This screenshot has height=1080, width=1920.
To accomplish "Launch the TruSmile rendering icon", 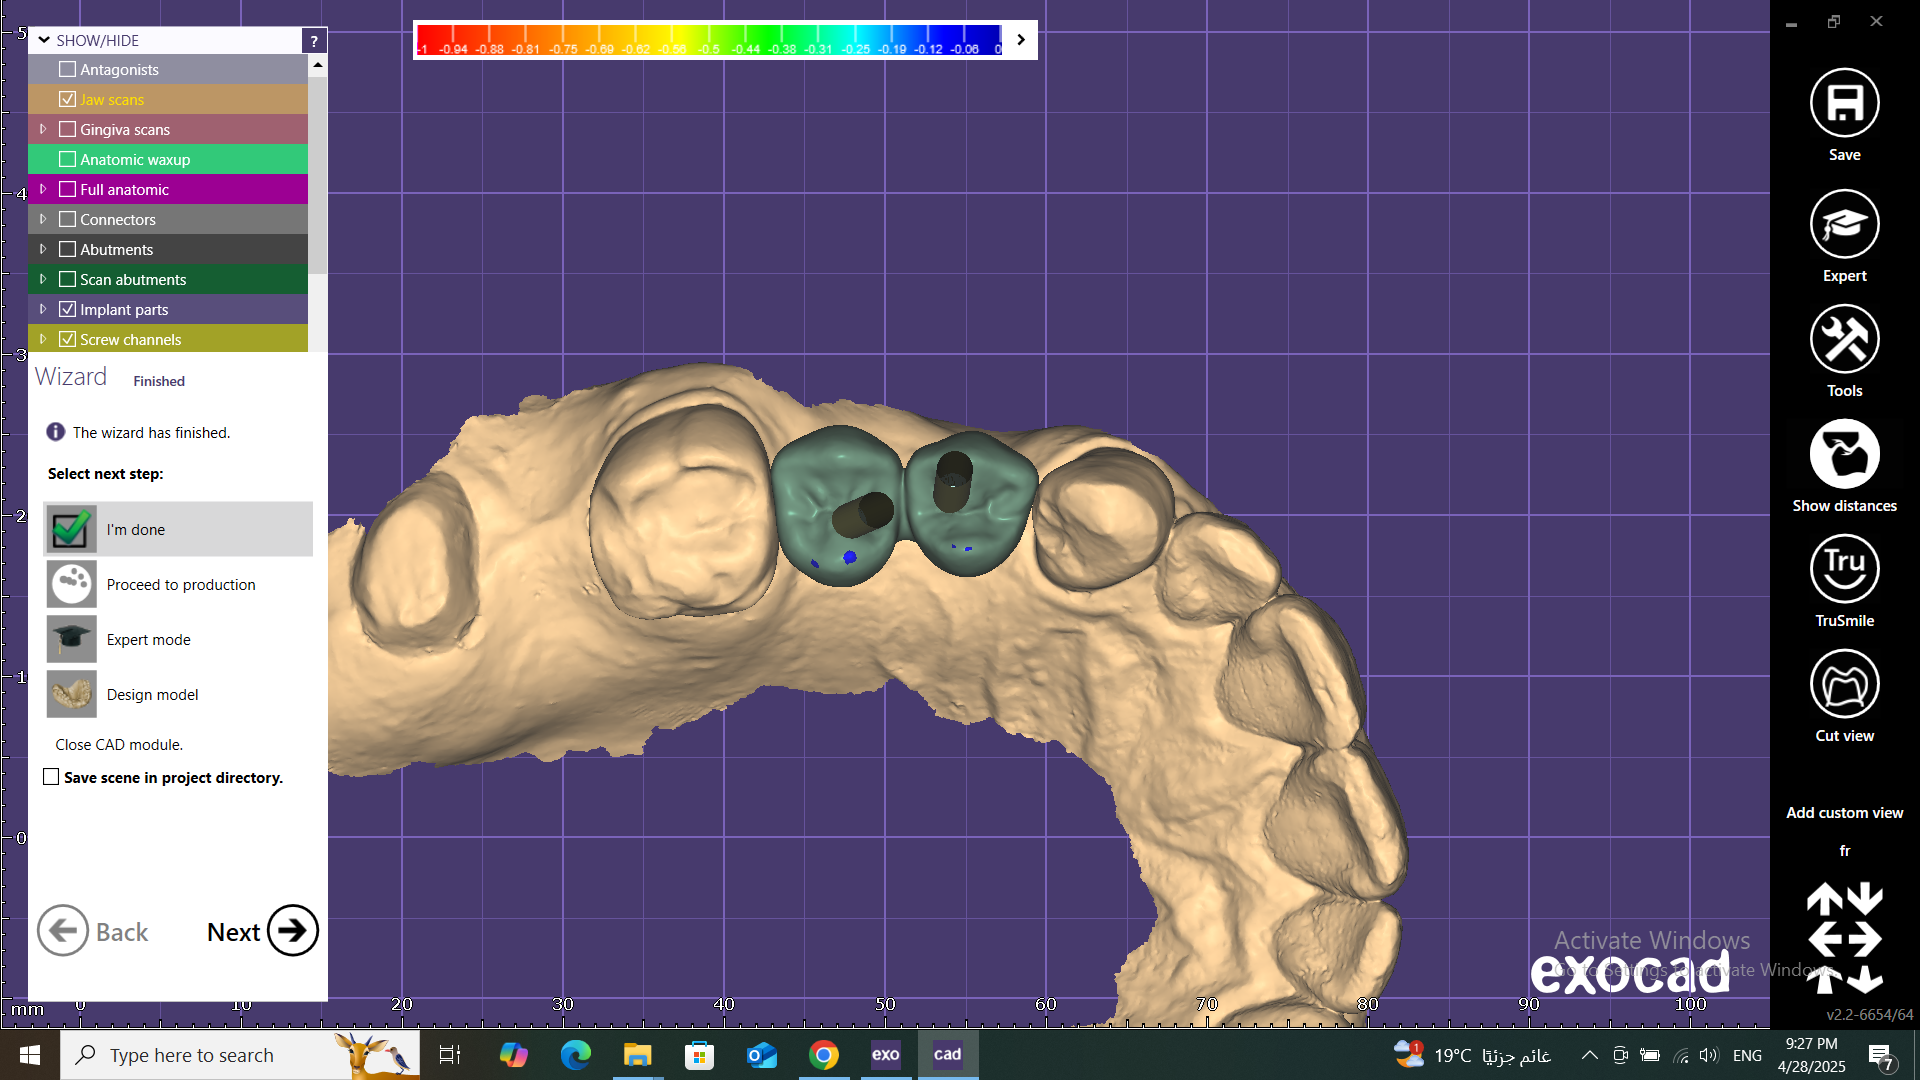I will 1844,570.
